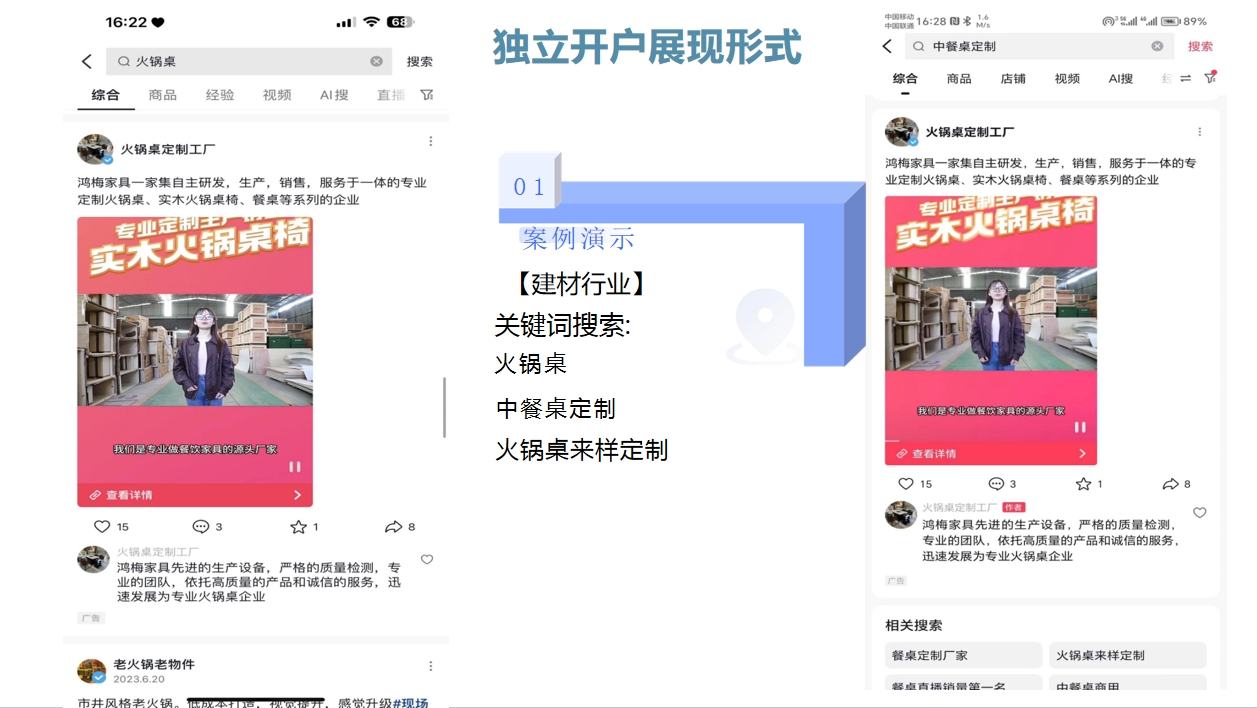Favorite the left post with star icon

[x=298, y=526]
